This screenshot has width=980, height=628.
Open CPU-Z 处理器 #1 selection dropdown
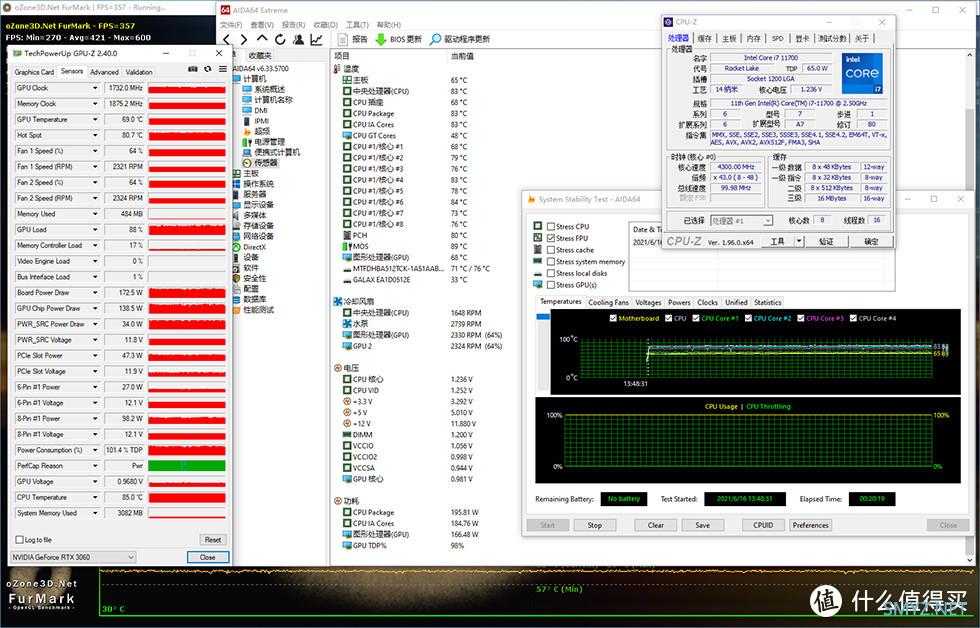pyautogui.click(x=742, y=221)
